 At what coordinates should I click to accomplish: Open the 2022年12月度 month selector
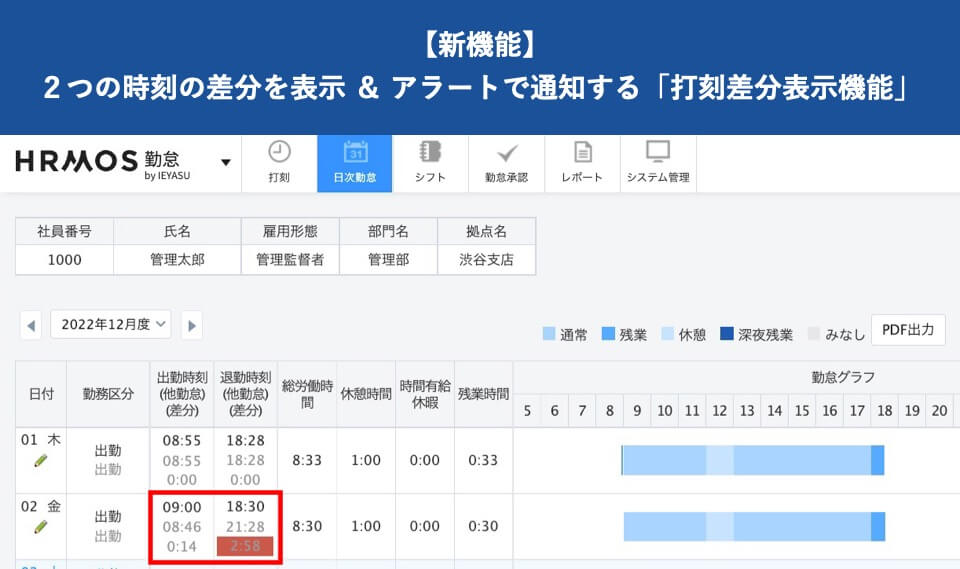click(x=111, y=325)
